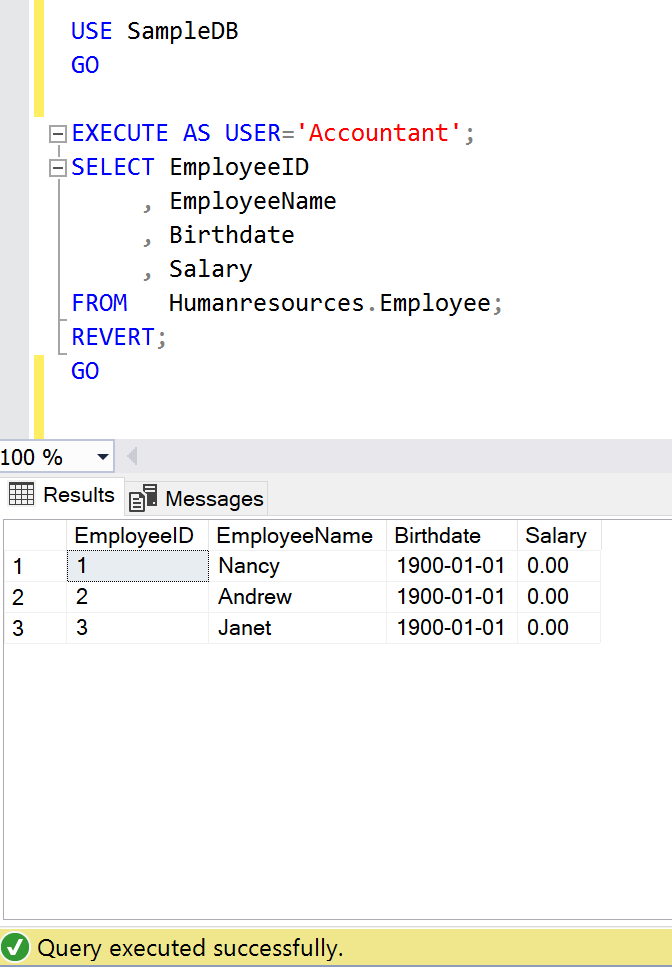
Task: Collapse the SELECT EmployeeID statement outline
Action: point(57,168)
